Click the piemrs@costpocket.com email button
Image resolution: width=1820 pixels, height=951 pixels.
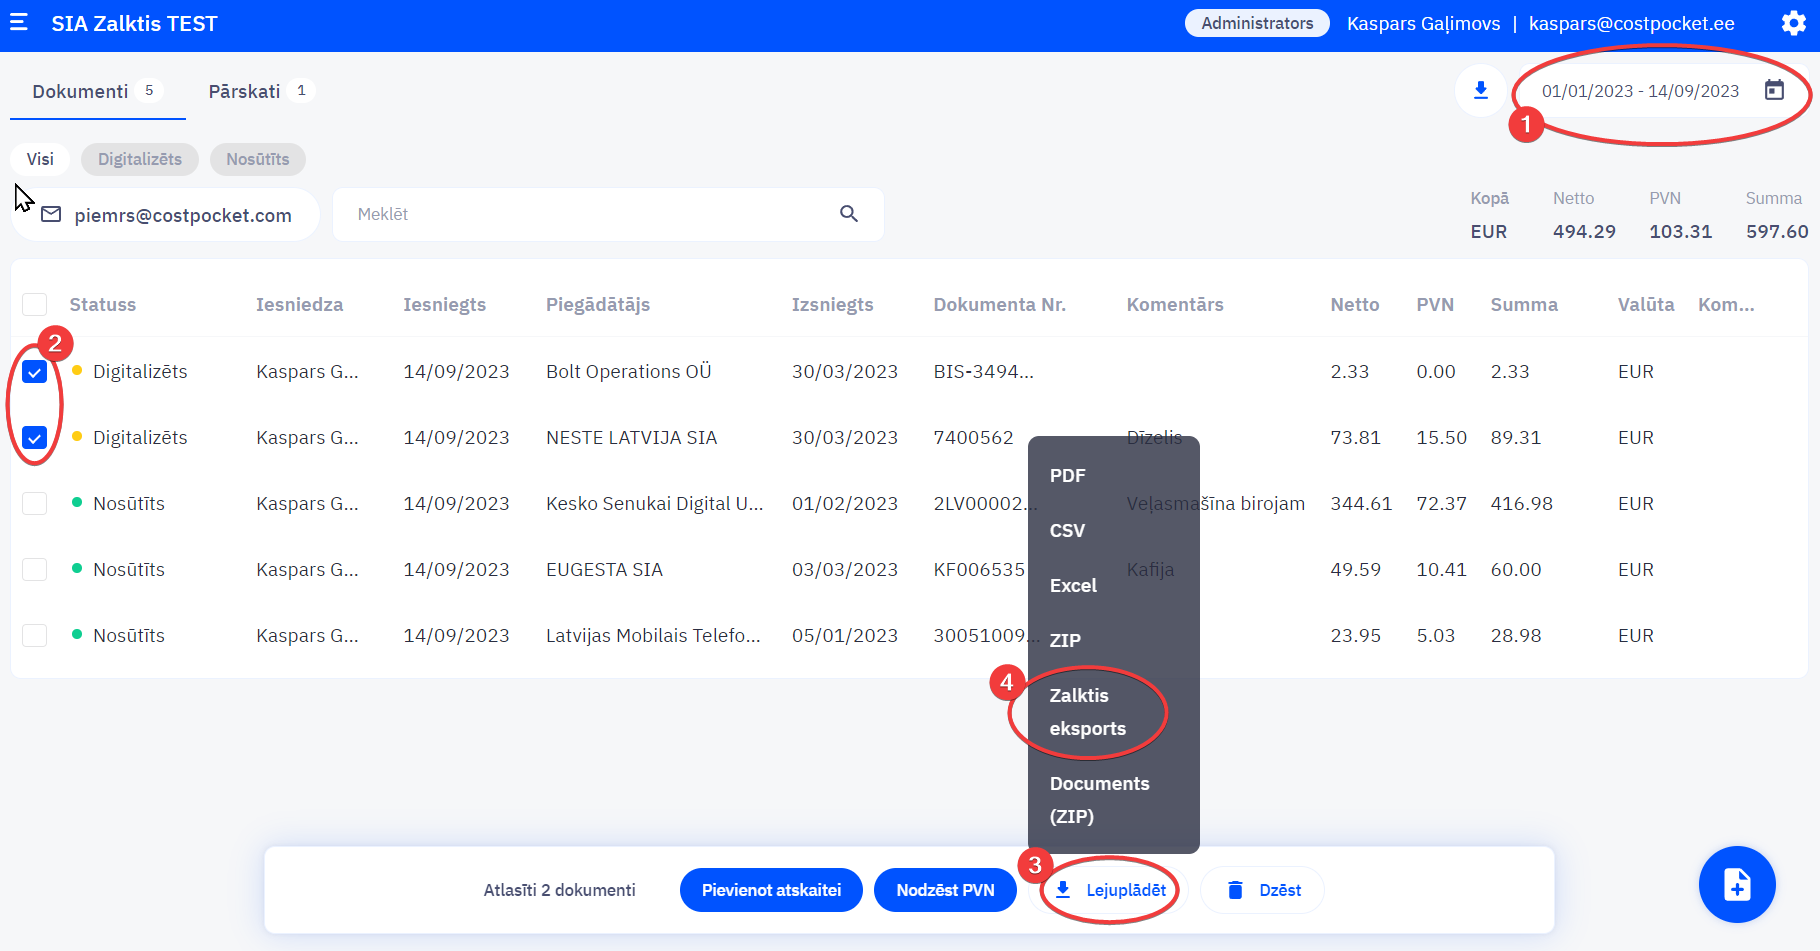166,215
